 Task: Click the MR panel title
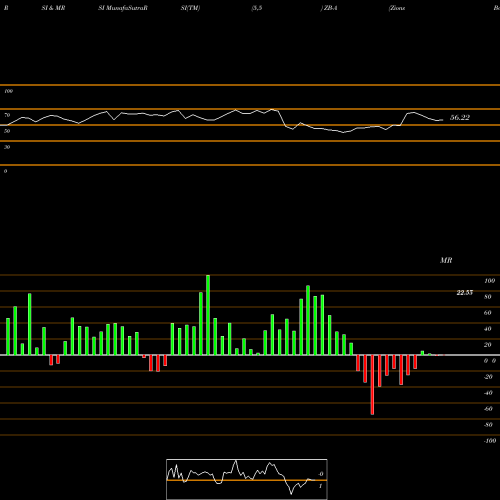[x=446, y=260]
